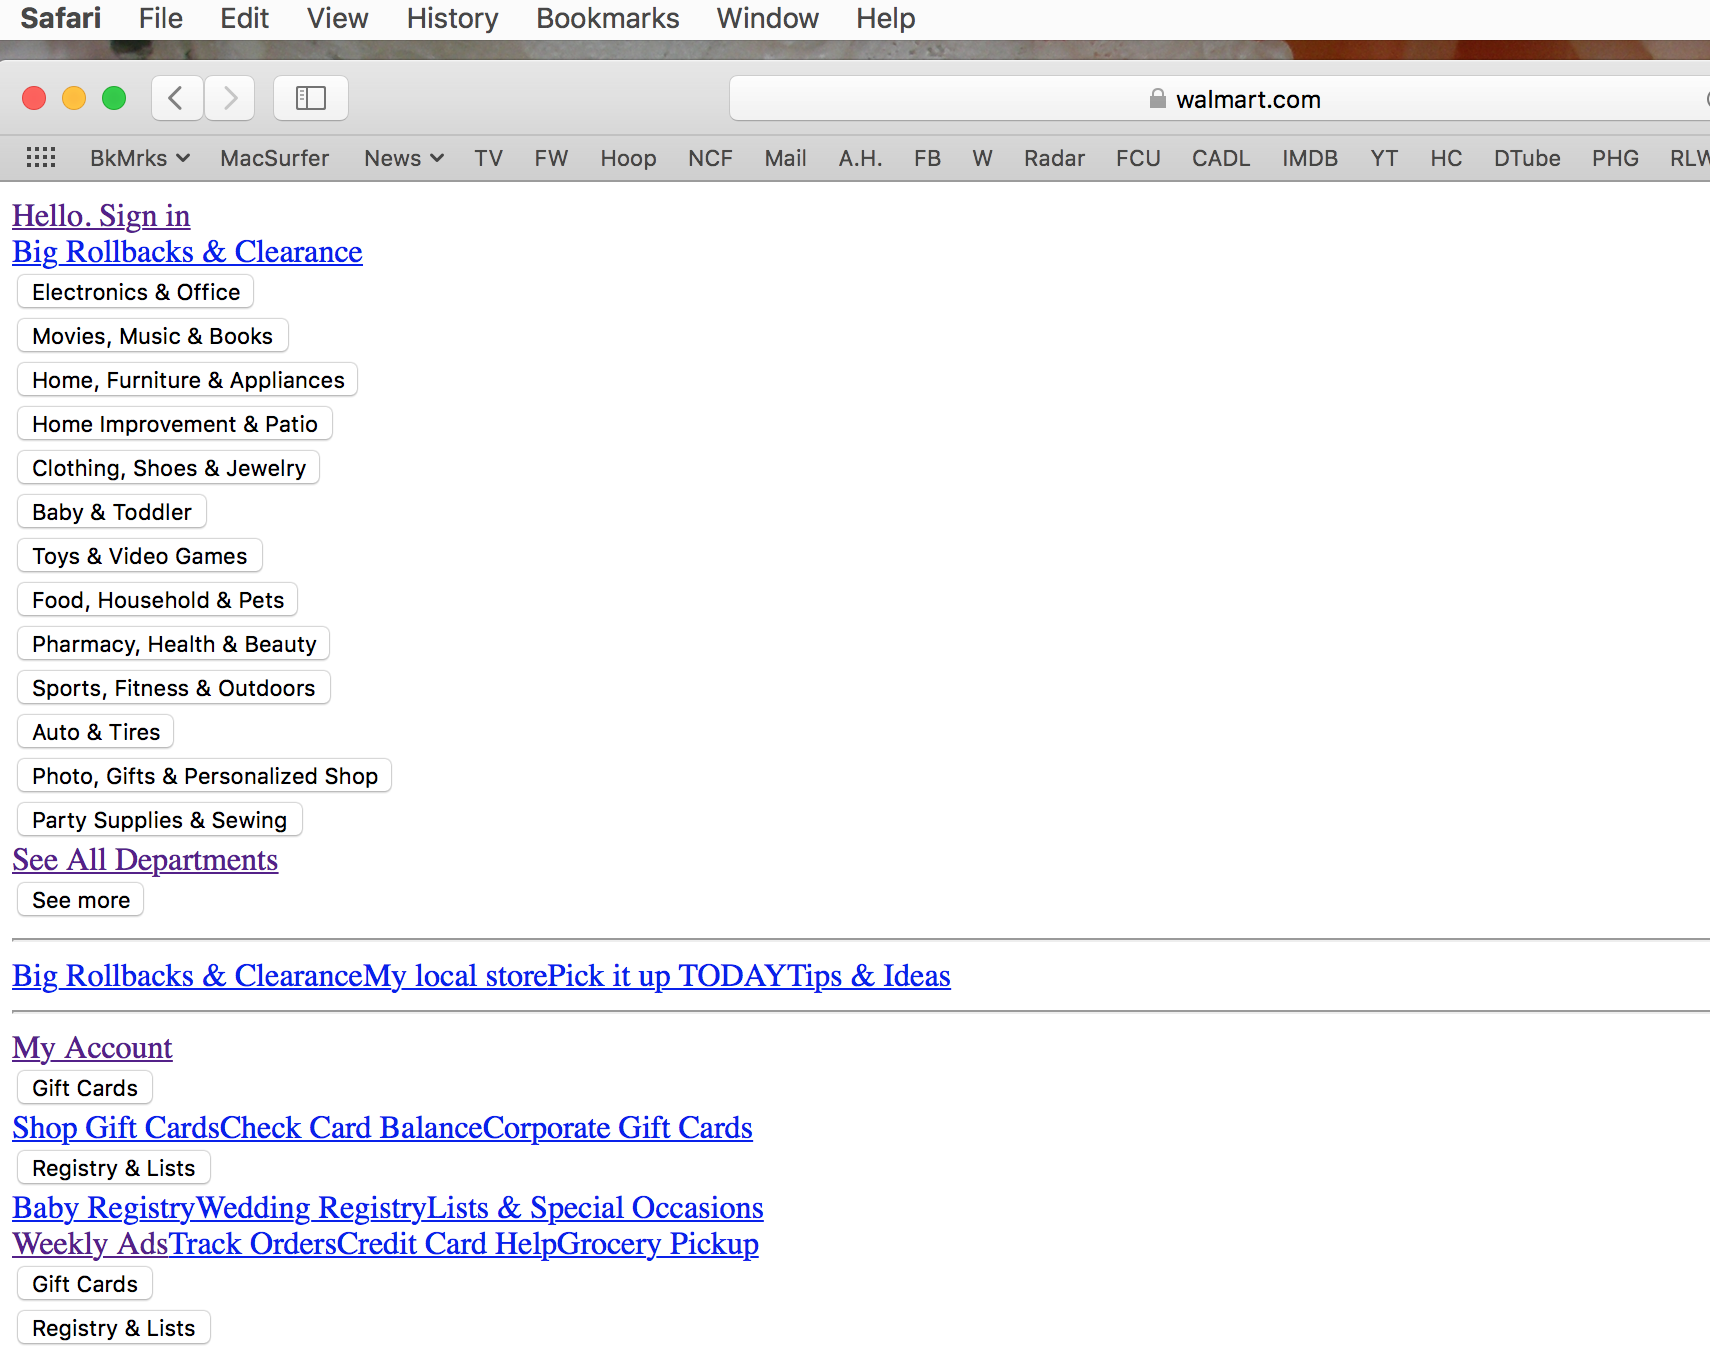The image size is (1710, 1346).
Task: Follow the Pick it up TODAY link
Action: click(x=668, y=976)
